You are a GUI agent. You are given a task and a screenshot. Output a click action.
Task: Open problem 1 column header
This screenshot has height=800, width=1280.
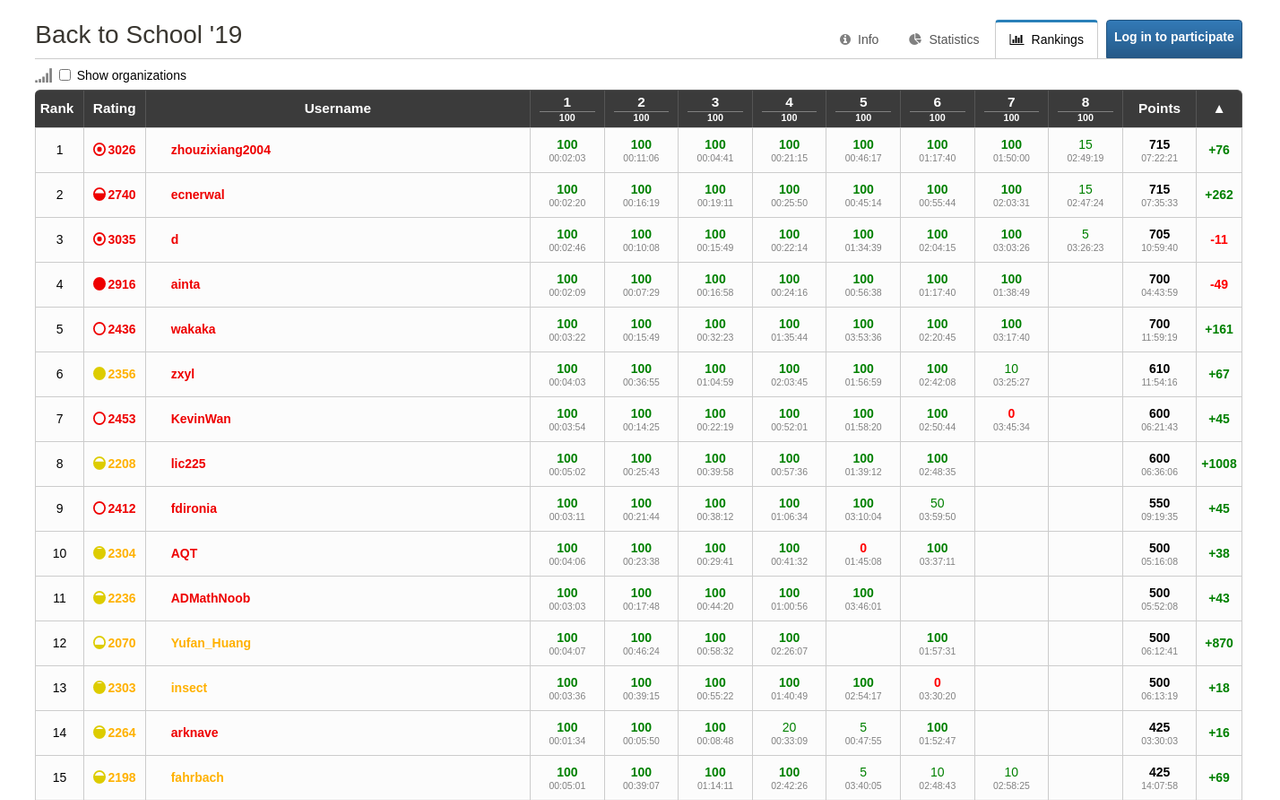click(567, 108)
